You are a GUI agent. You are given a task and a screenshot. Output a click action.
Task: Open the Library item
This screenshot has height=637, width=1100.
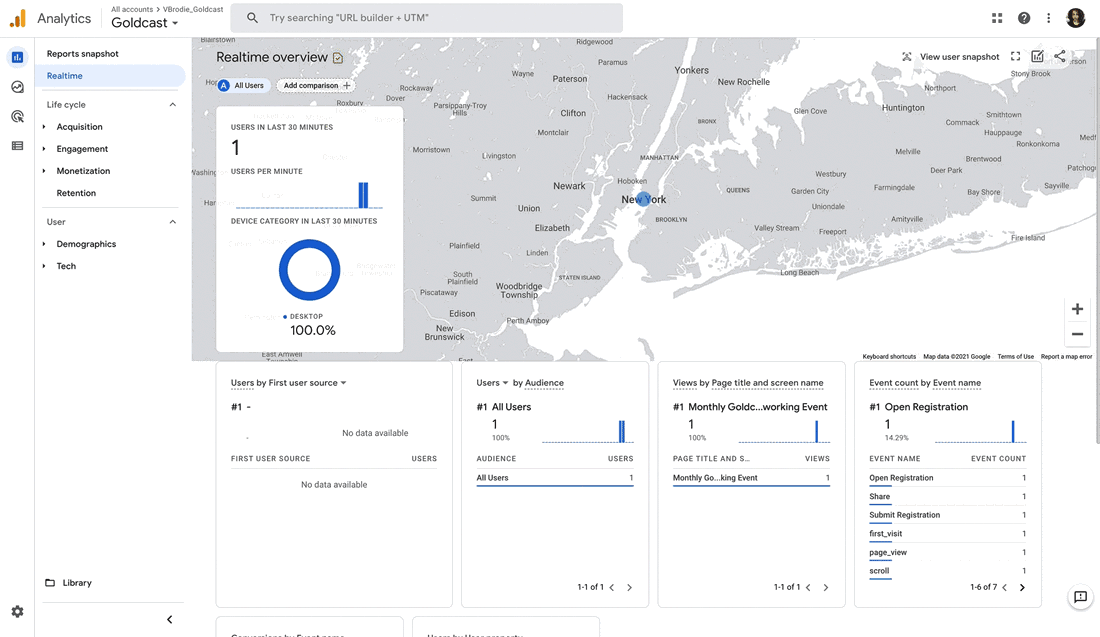(77, 583)
